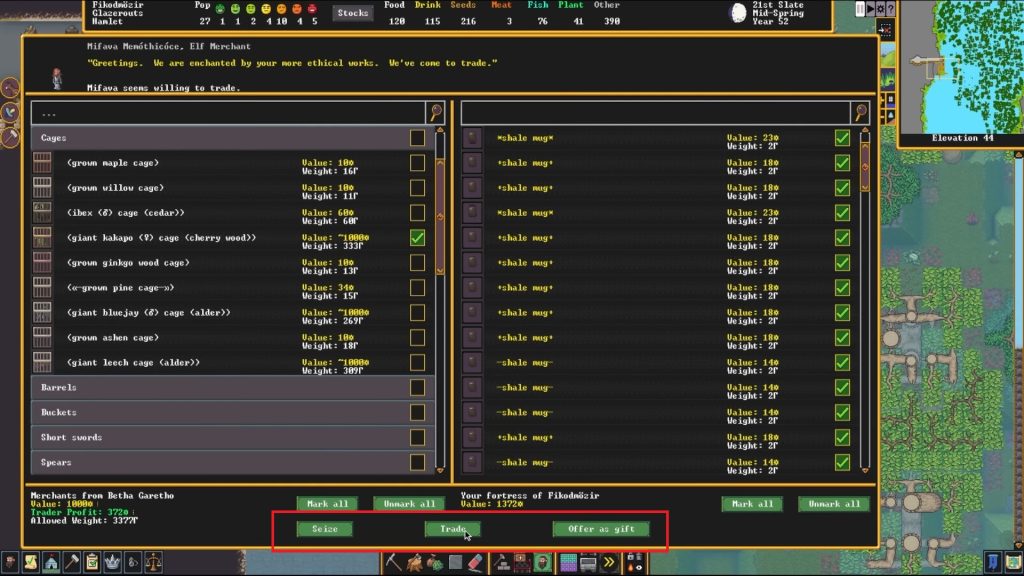Click the scroll-down arrow of merchant list
1024x576 pixels.
(440, 470)
